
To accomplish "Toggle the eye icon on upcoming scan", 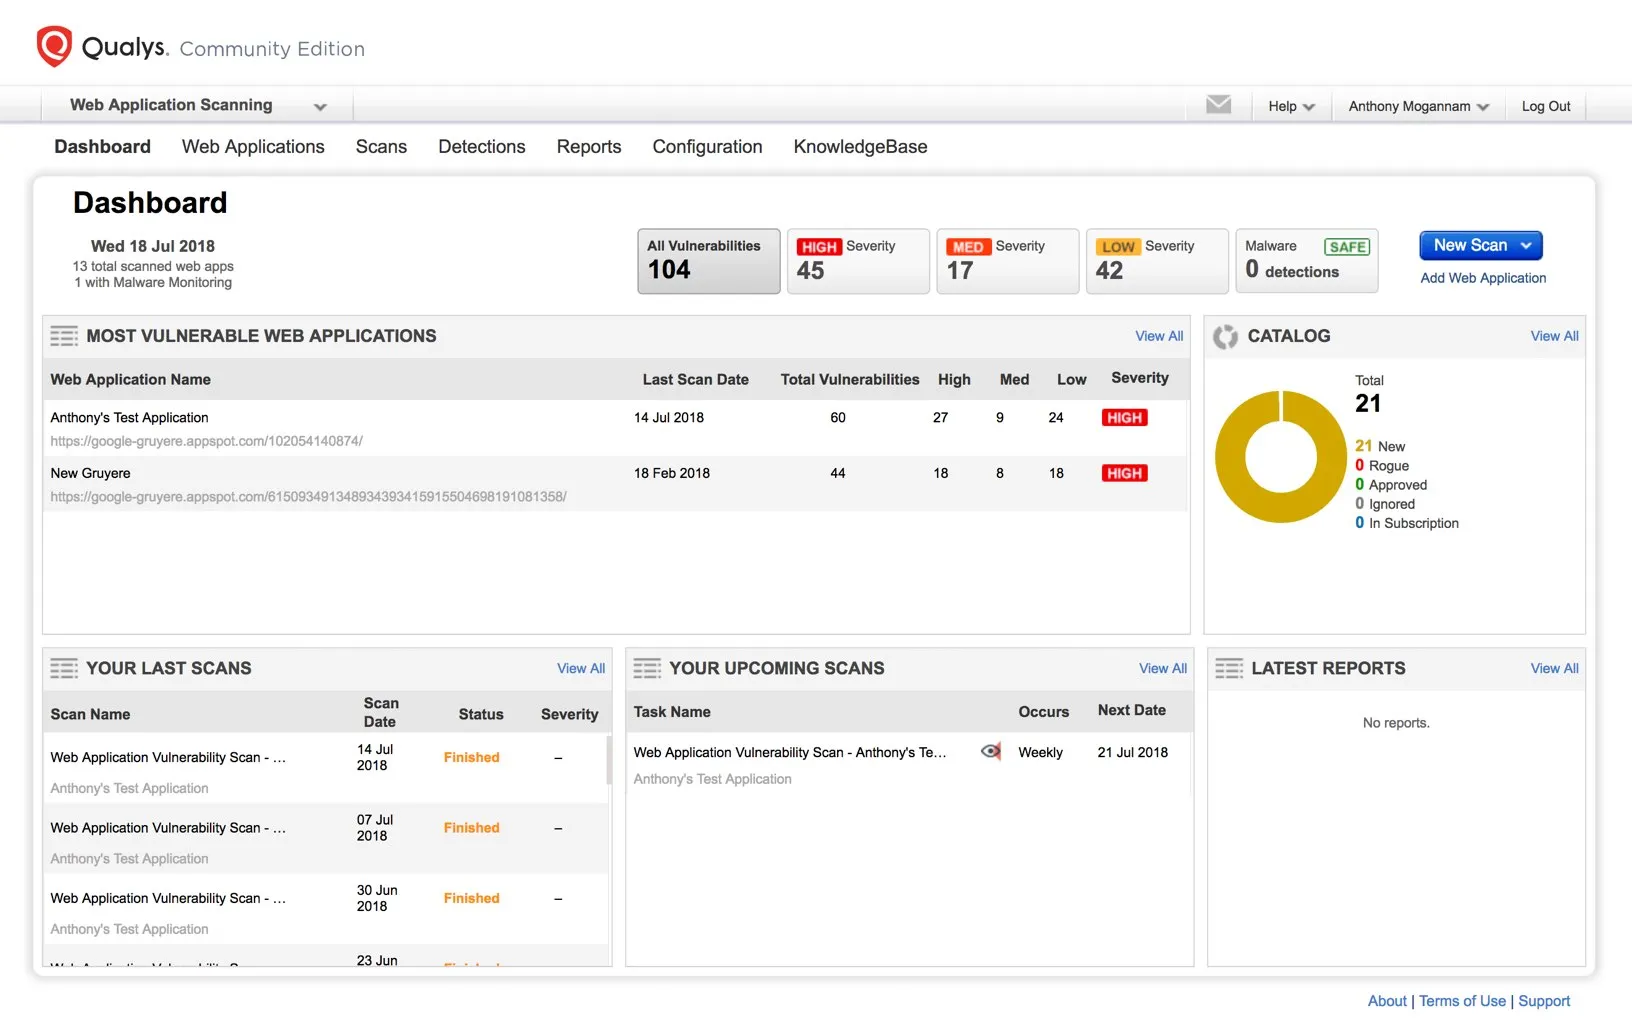I will [x=991, y=752].
